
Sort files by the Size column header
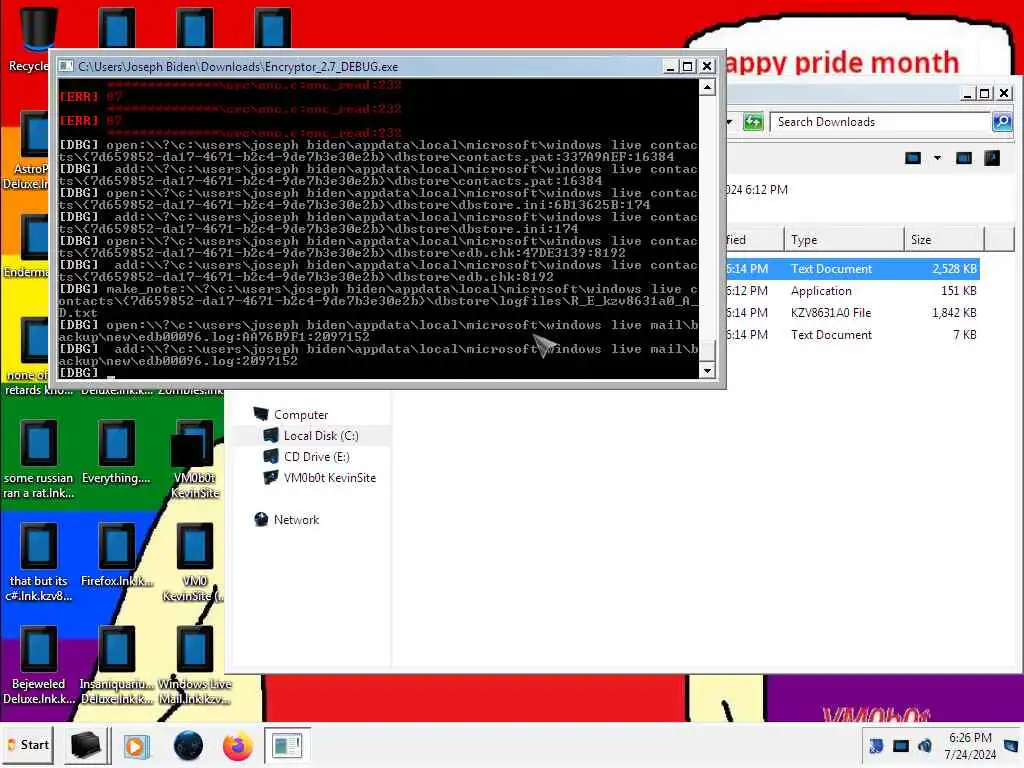click(944, 240)
